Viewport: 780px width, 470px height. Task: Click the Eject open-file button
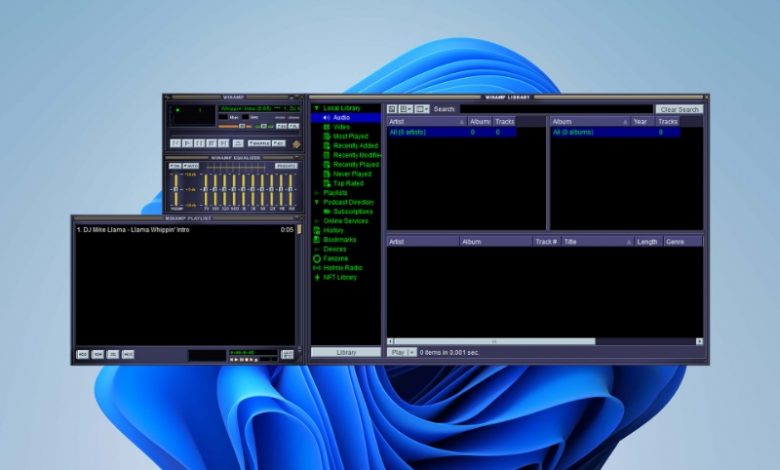point(238,143)
